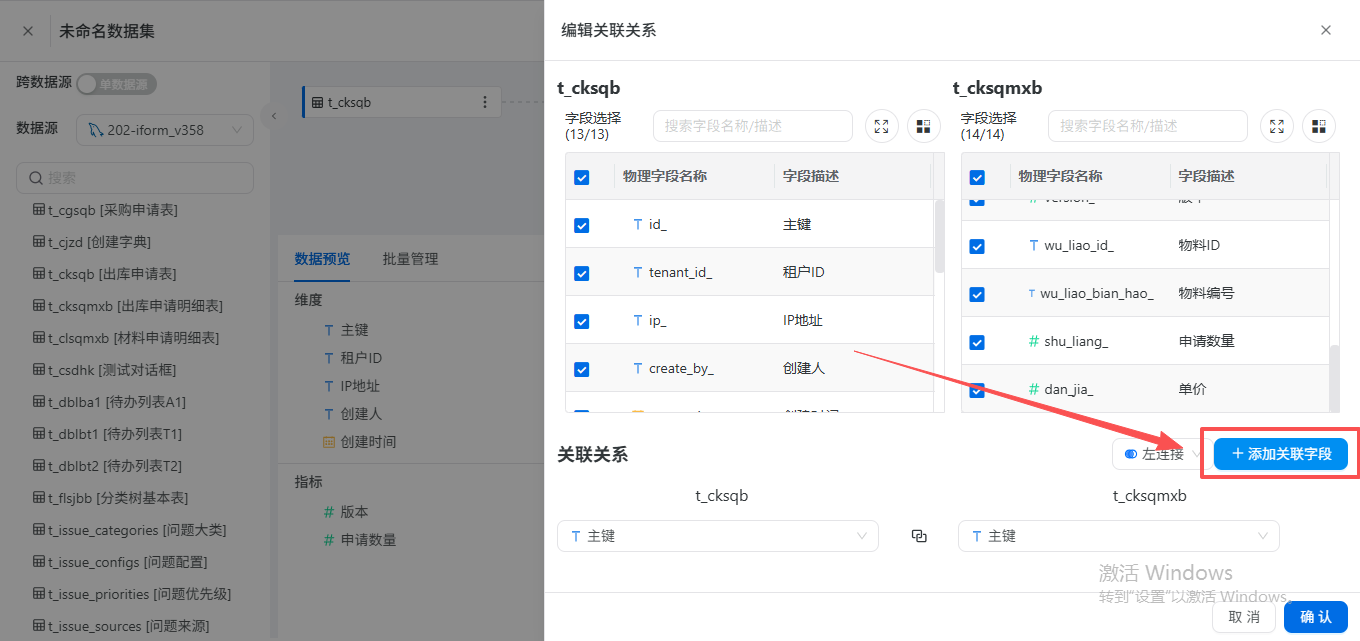Collapse the left panel with the chevron handle
This screenshot has height=641, width=1360.
click(273, 116)
